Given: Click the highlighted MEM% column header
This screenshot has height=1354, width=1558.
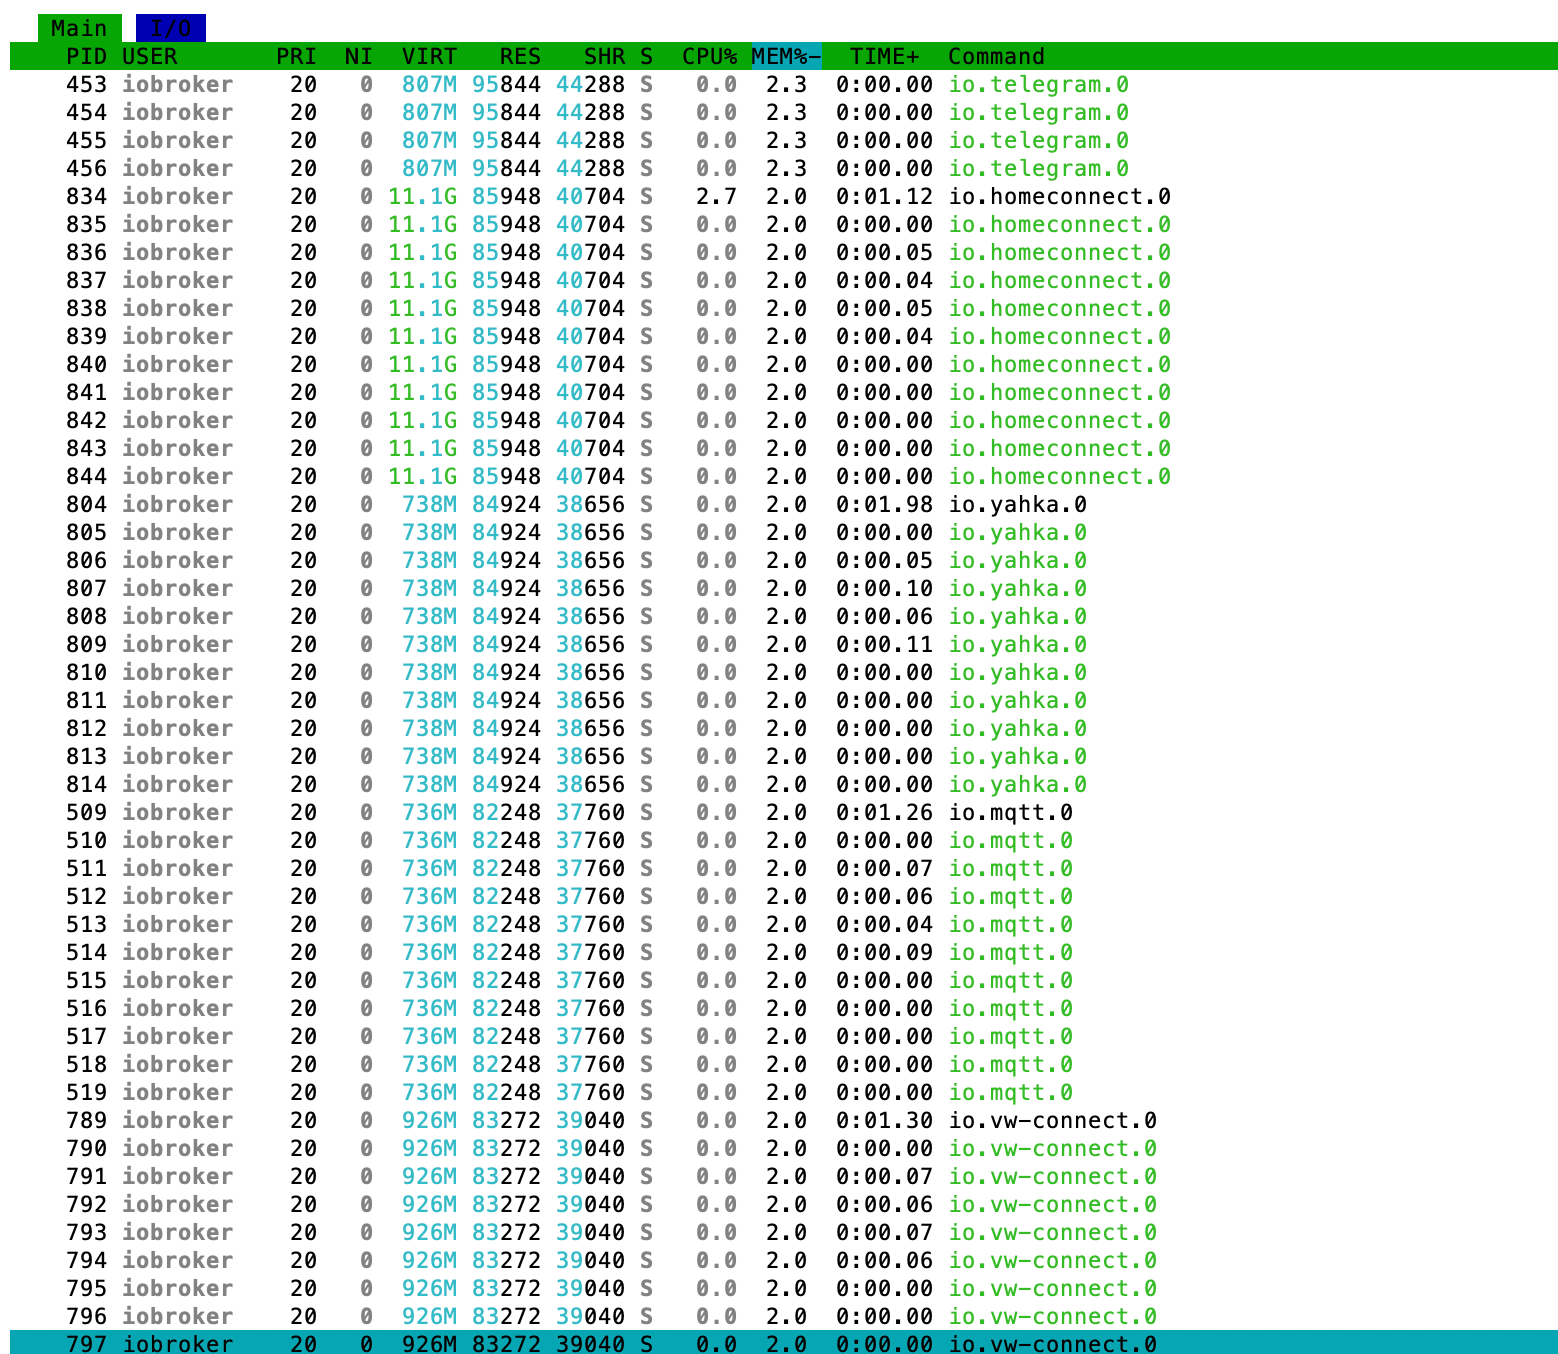Looking at the screenshot, I should 787,56.
